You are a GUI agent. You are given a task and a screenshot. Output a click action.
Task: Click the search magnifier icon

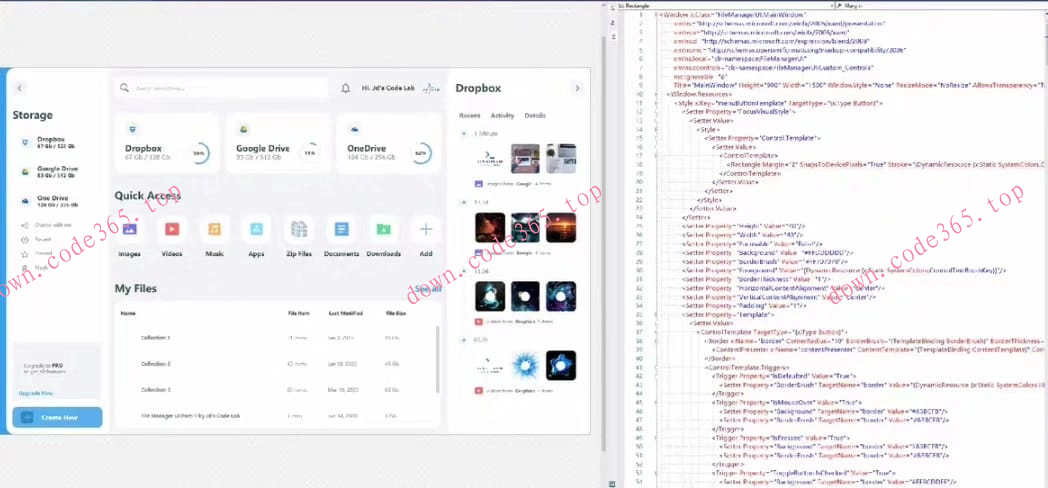tap(124, 88)
